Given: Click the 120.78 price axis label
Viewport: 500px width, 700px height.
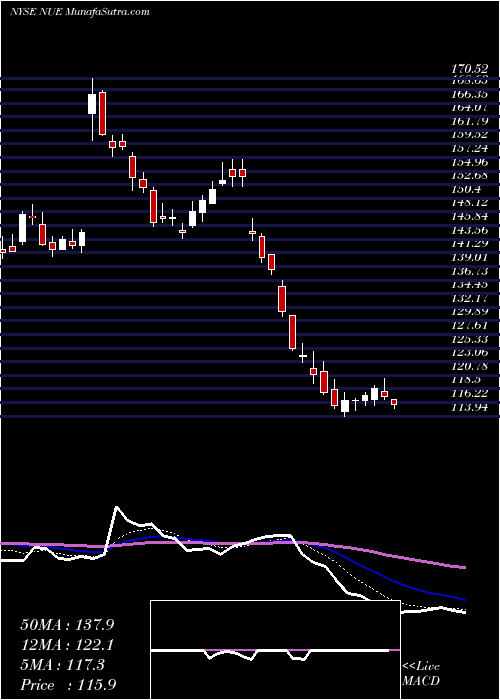Looking at the screenshot, I should 471,366.
